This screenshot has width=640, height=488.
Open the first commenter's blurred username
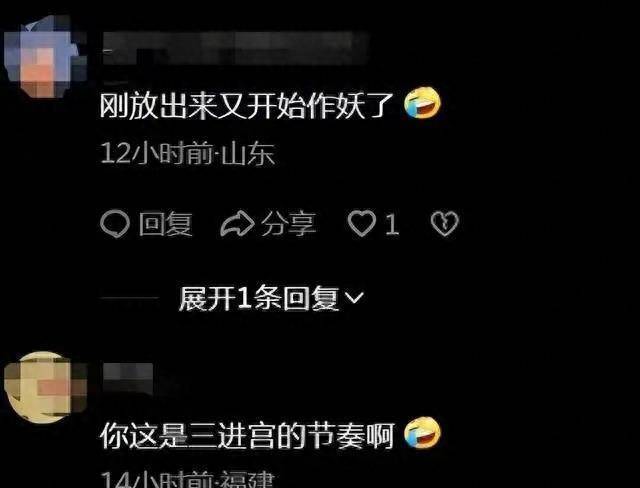click(x=235, y=49)
